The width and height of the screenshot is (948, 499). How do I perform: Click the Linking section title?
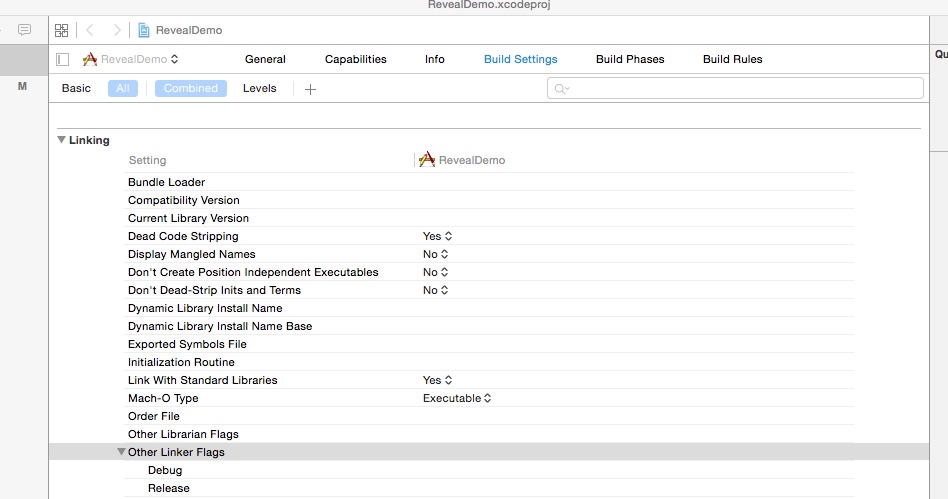(89, 140)
